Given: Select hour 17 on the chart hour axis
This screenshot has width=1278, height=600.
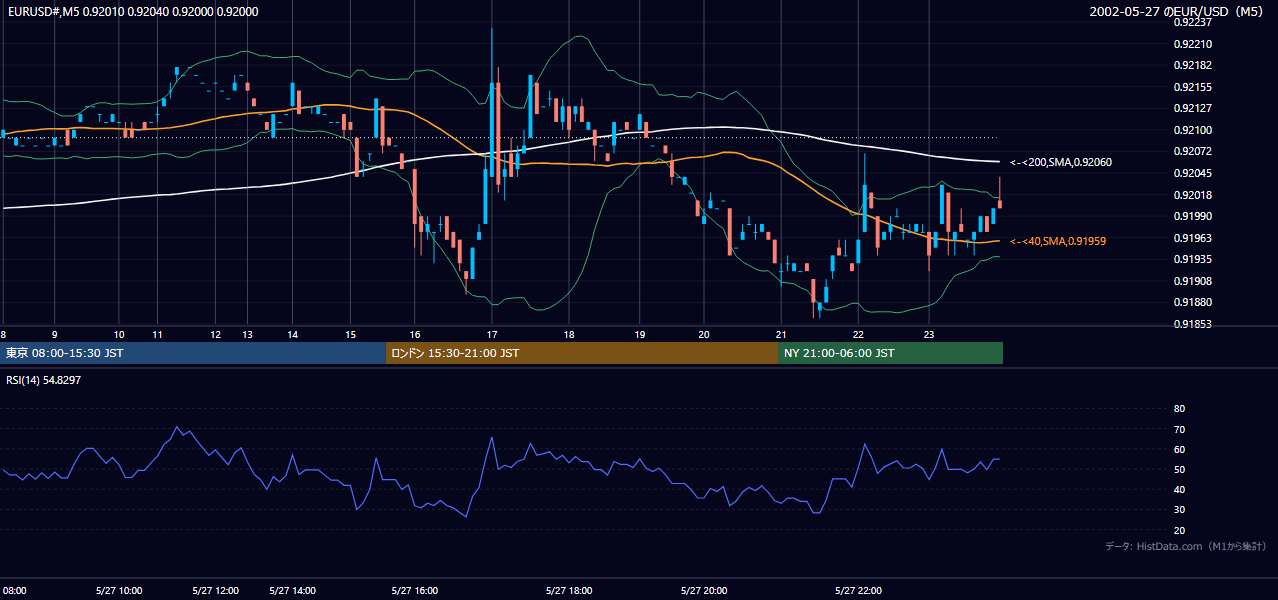Looking at the screenshot, I should (492, 334).
